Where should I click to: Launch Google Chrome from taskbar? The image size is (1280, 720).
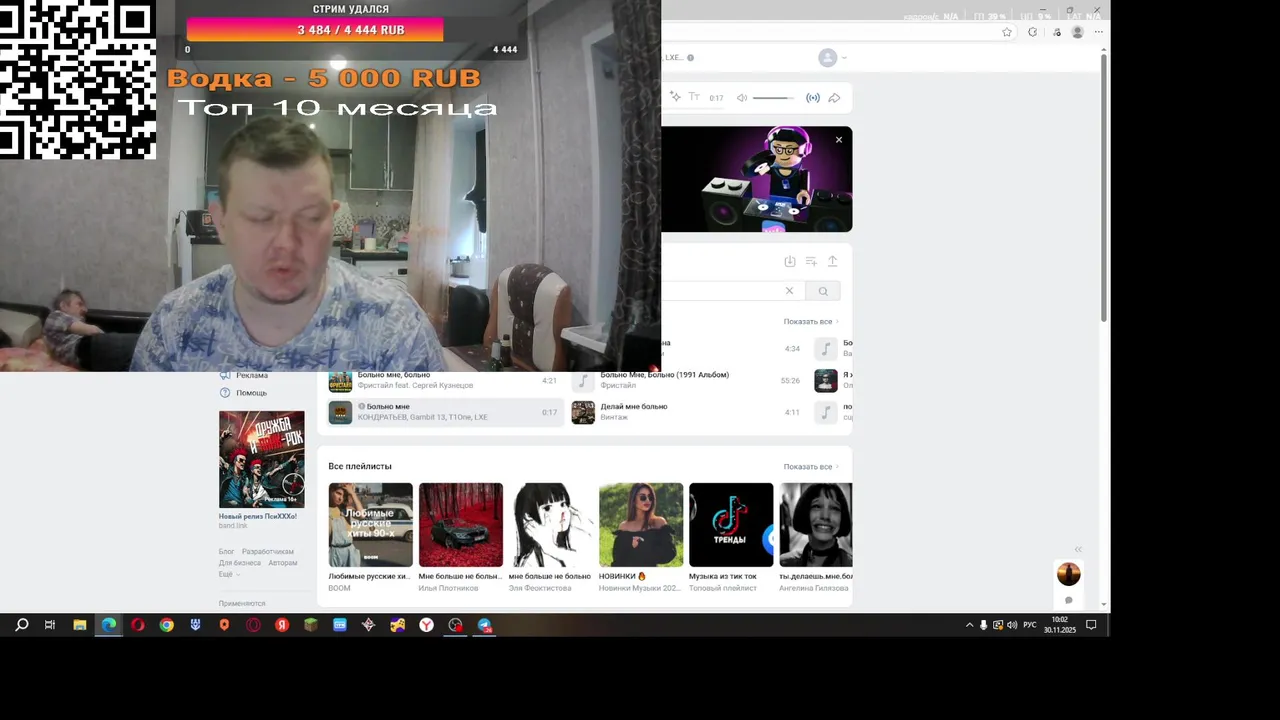pyautogui.click(x=166, y=625)
